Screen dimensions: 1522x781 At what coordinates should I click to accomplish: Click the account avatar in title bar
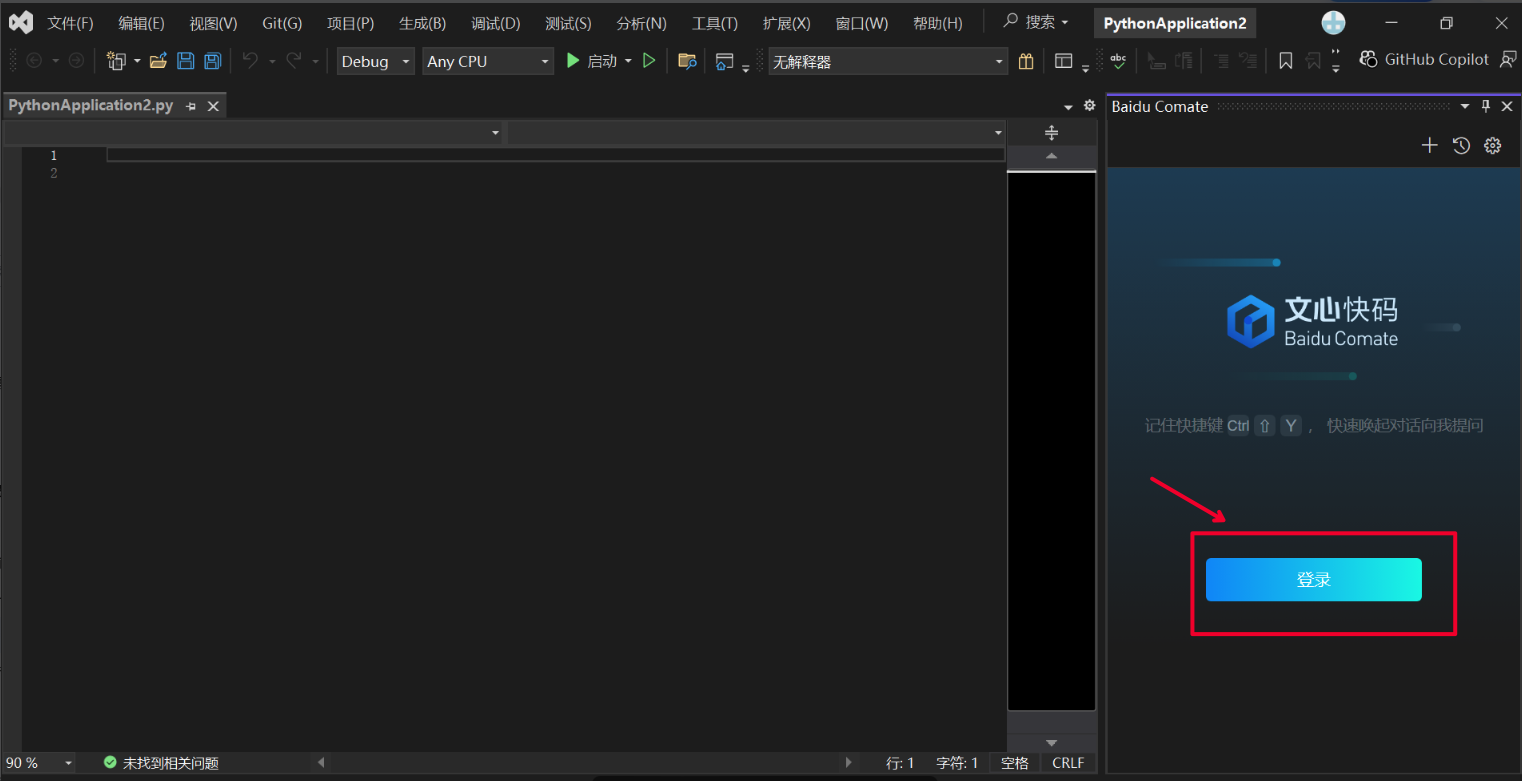(x=1333, y=23)
